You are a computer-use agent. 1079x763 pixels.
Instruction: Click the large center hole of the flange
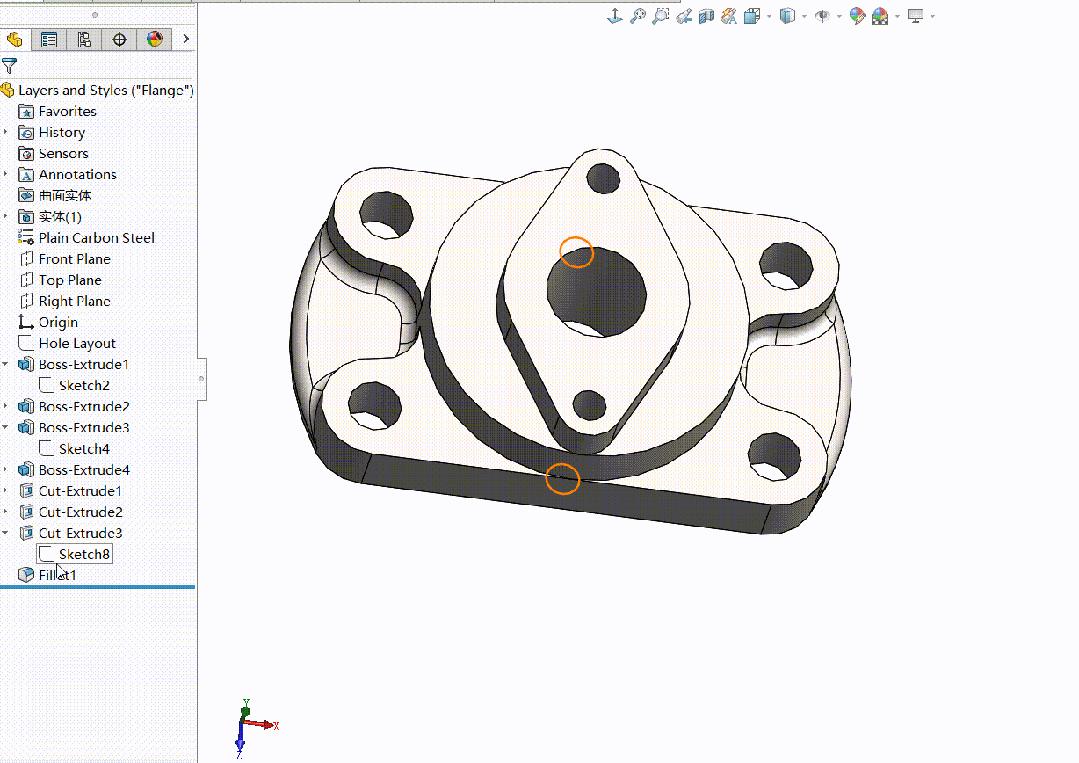tap(596, 292)
